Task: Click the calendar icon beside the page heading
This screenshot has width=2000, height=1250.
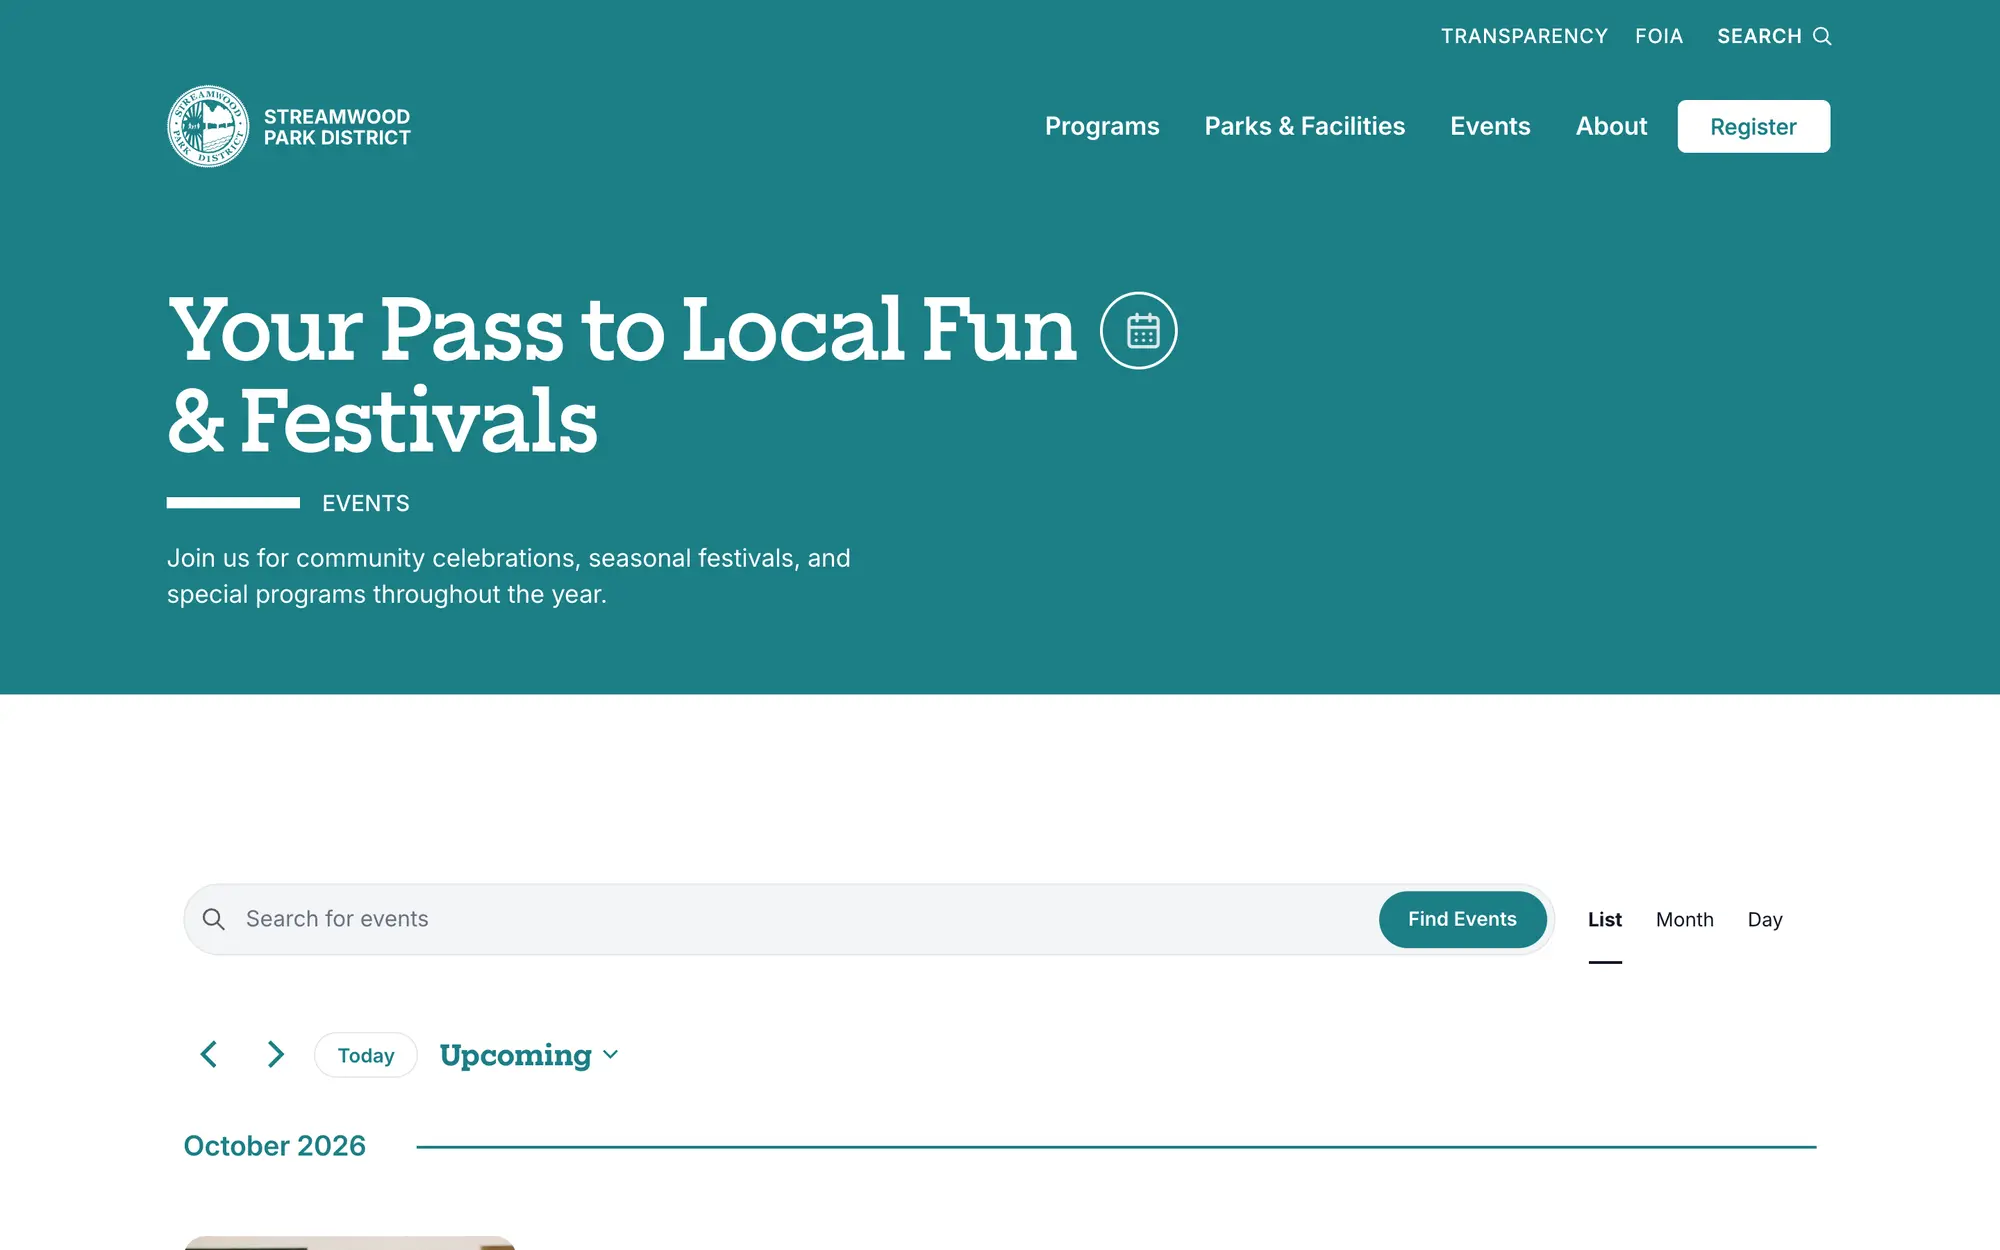Action: coord(1139,330)
